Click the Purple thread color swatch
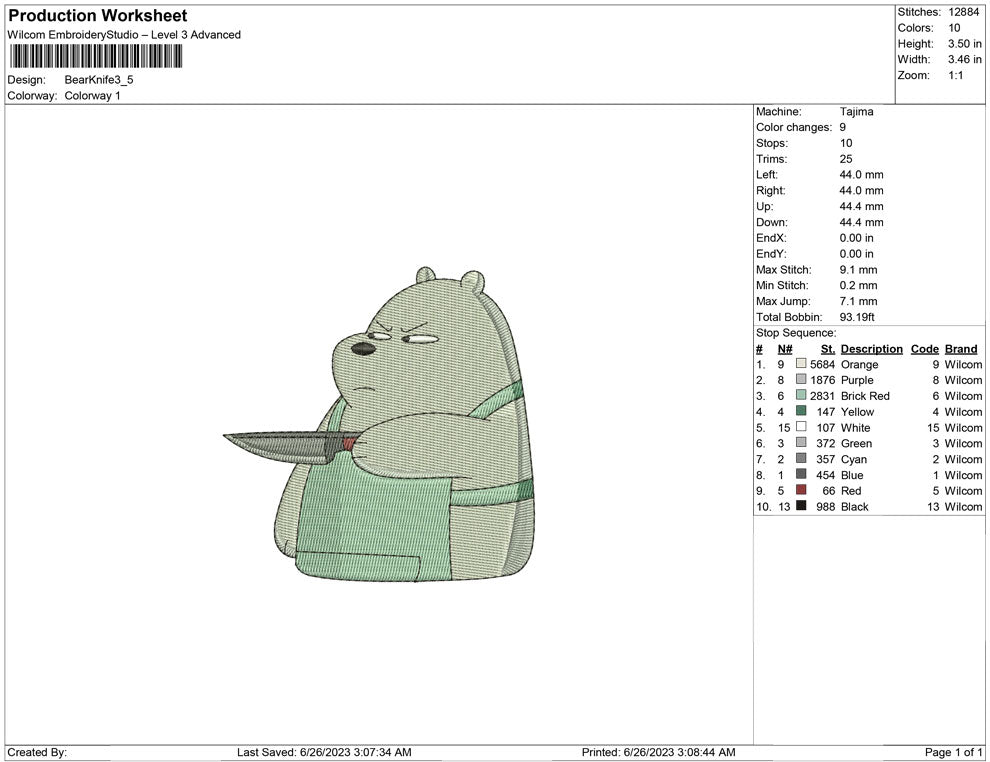The height and width of the screenshot is (762, 990). 801,379
